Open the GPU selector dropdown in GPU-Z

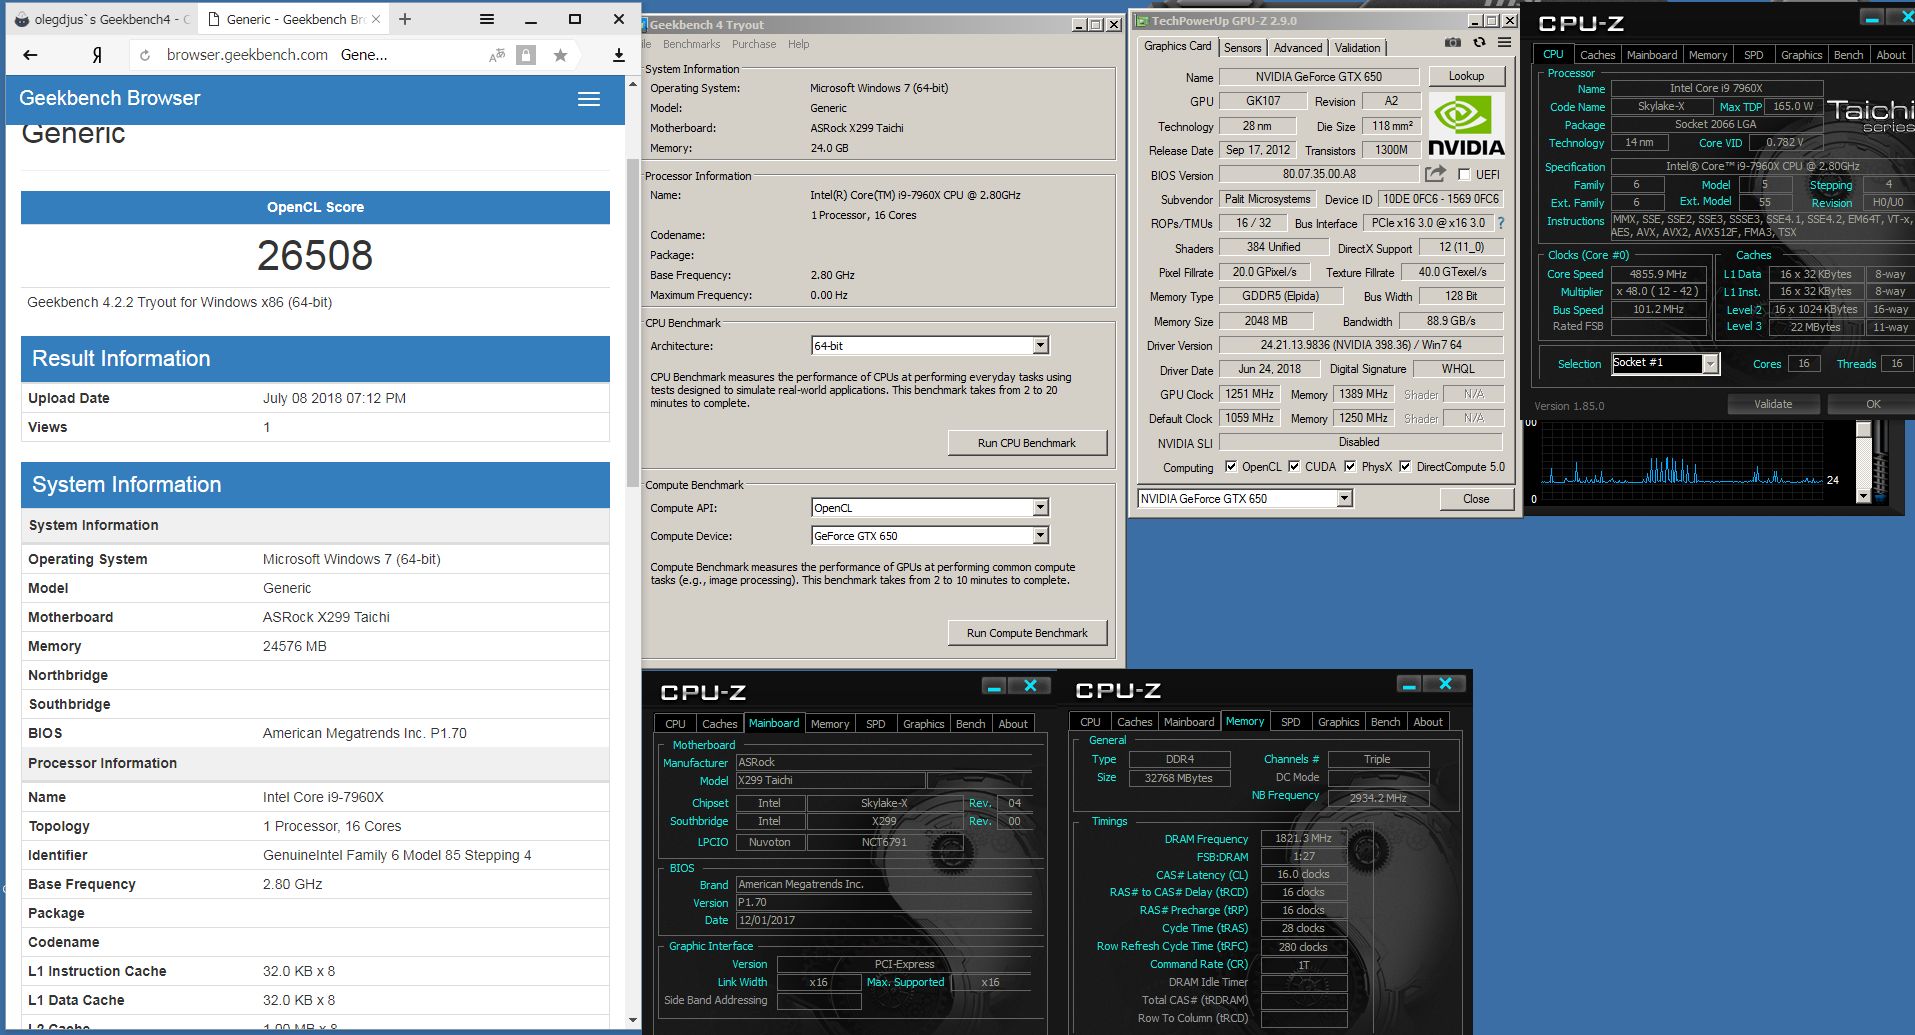click(1345, 499)
